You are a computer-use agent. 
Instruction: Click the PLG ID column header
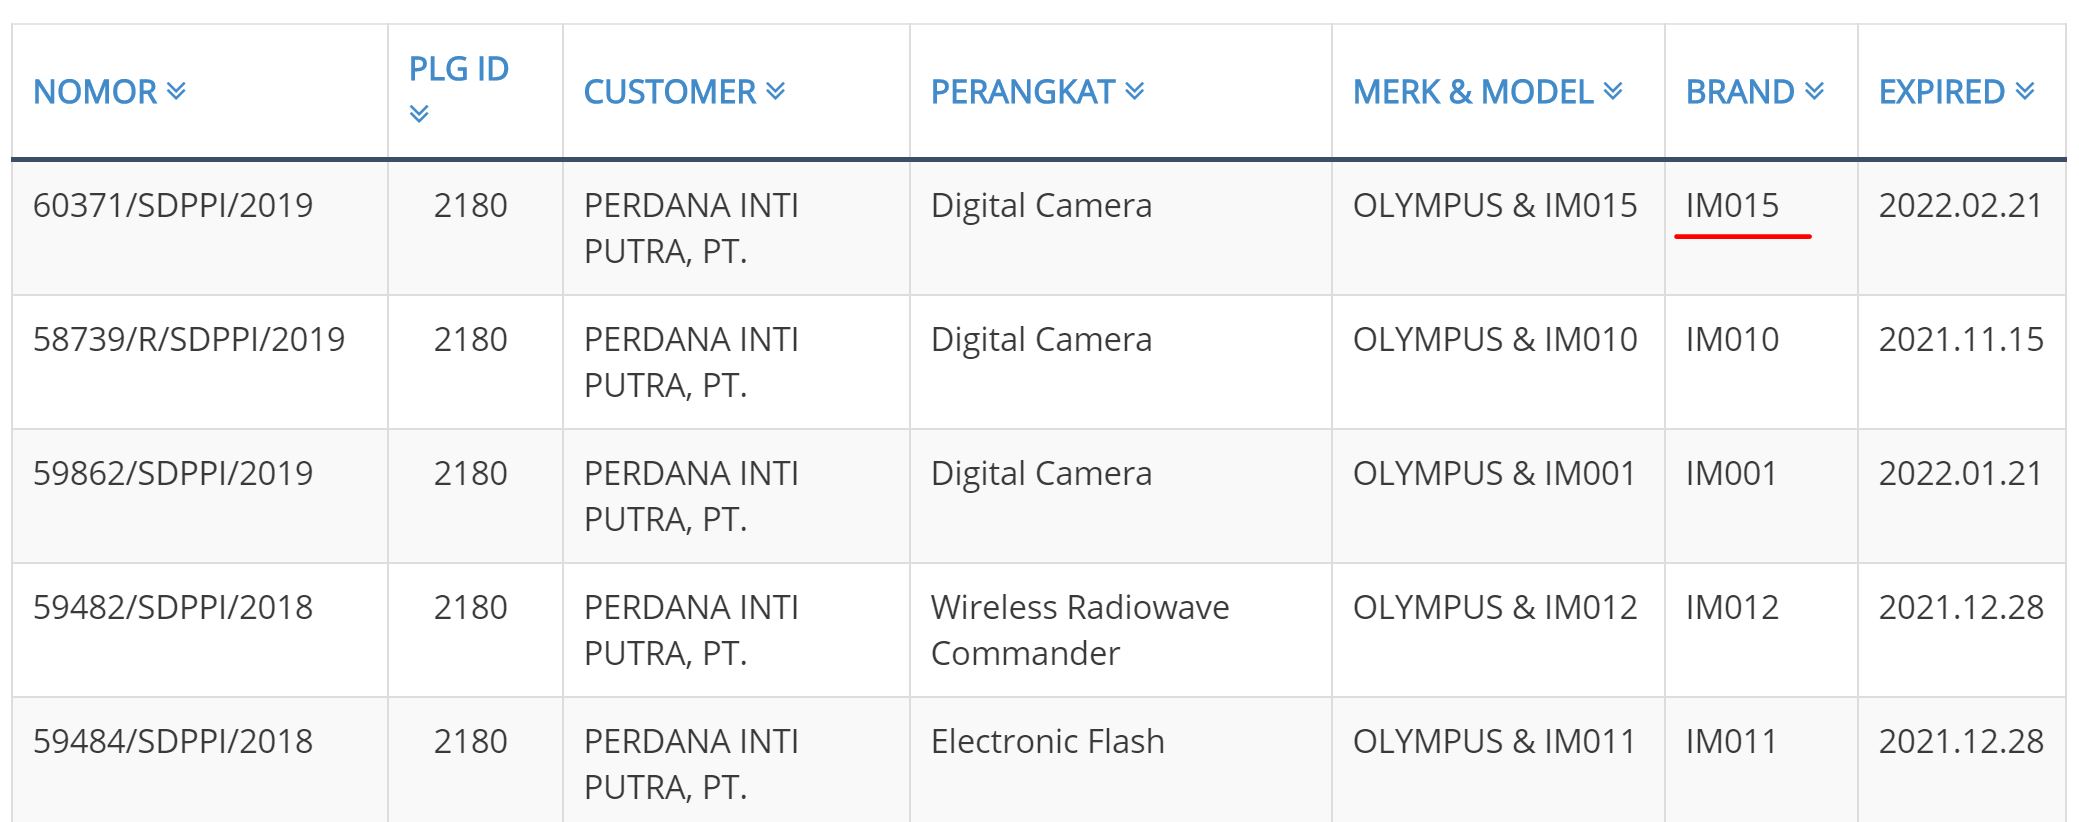coord(459,69)
